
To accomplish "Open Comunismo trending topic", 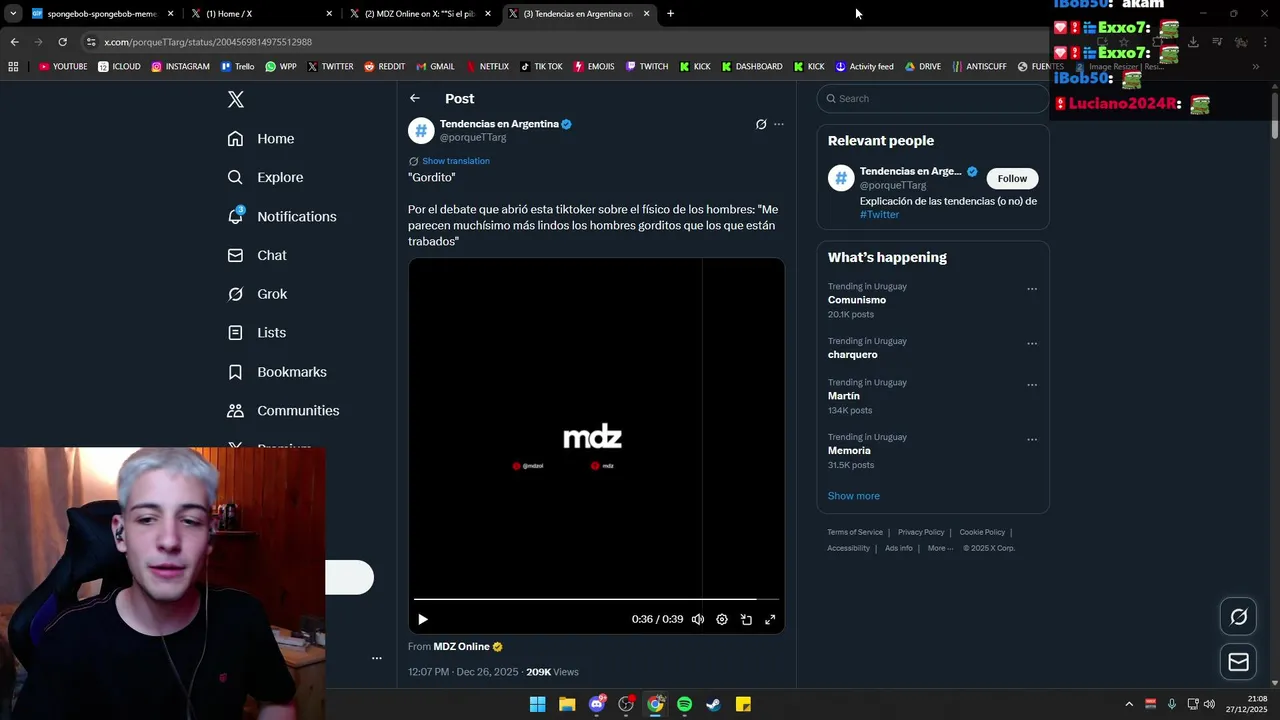I will click(x=857, y=300).
